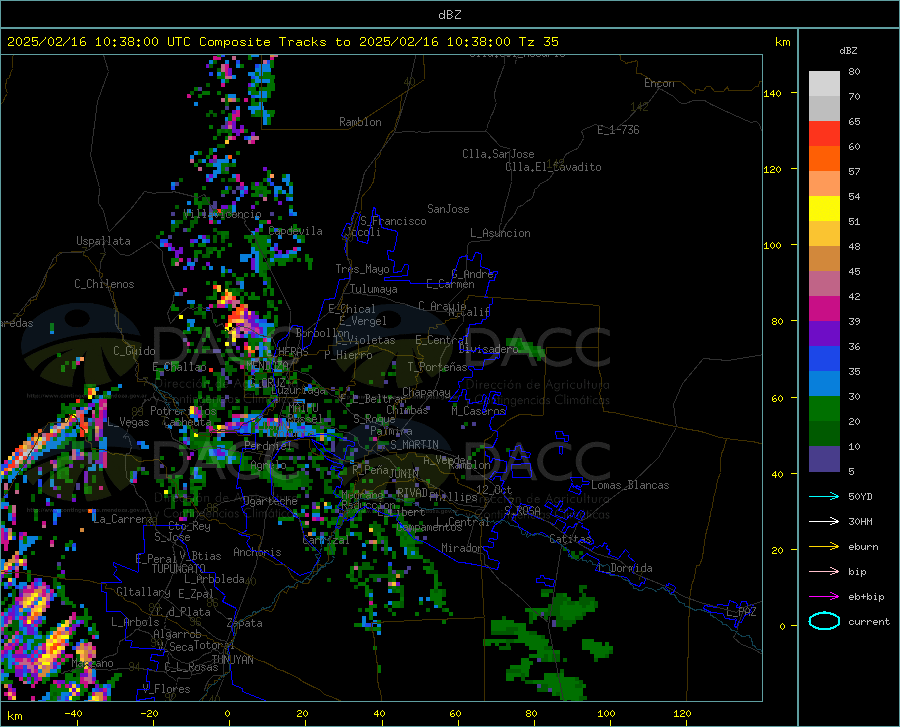
Task: Click the blue 36 dBZ color swatch
Action: point(824,359)
